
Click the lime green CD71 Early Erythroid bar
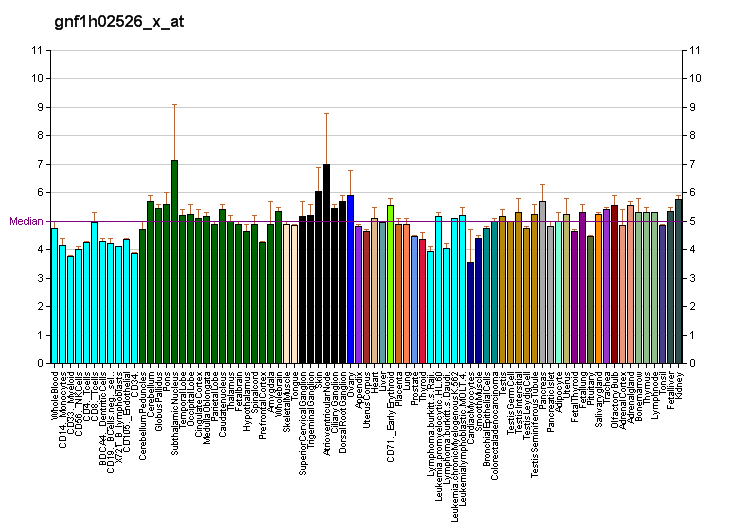click(390, 284)
